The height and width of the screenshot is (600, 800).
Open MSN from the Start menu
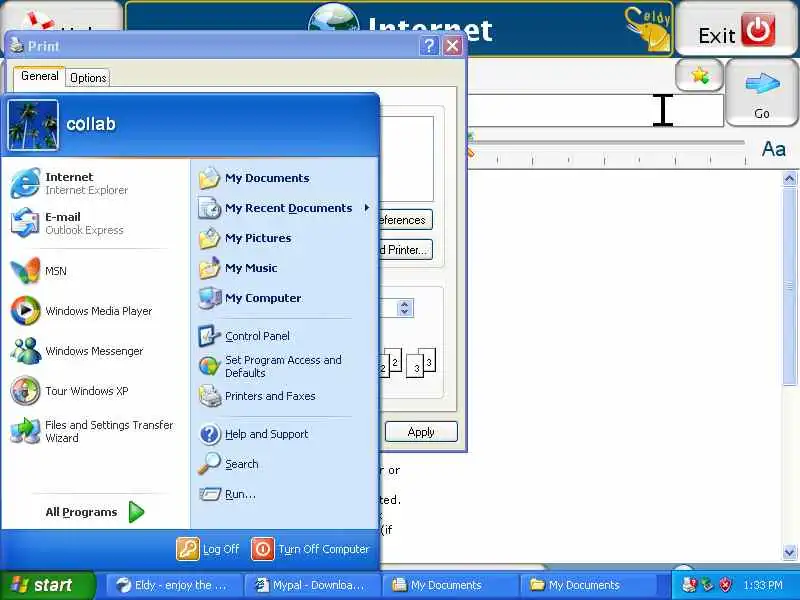tap(38, 270)
